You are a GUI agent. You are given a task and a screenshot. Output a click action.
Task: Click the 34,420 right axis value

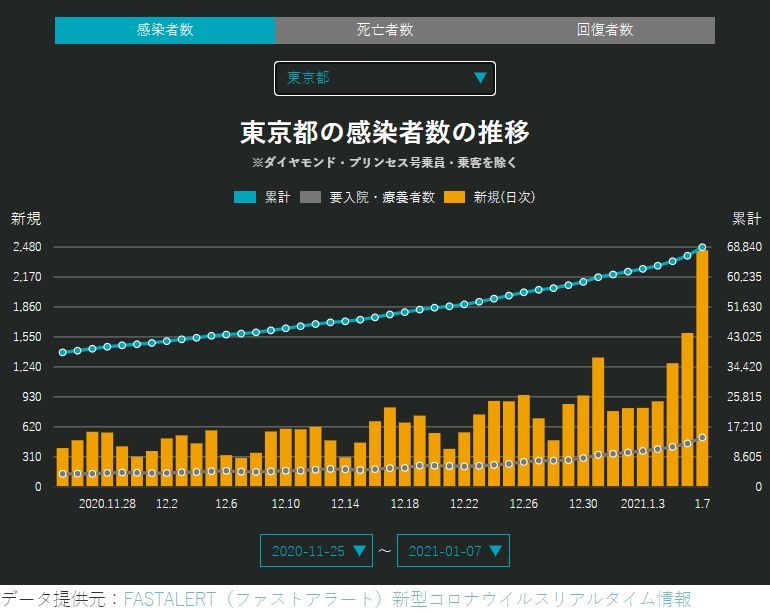pyautogui.click(x=744, y=367)
